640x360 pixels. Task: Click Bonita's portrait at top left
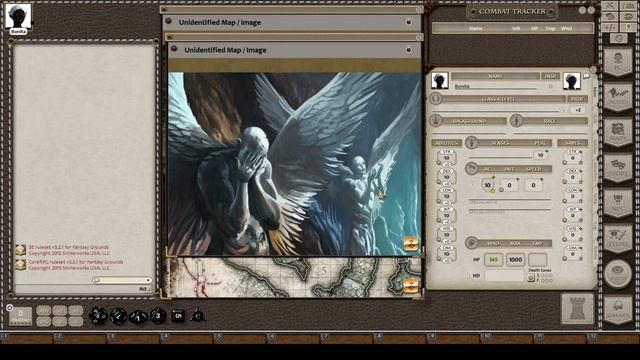[x=18, y=17]
